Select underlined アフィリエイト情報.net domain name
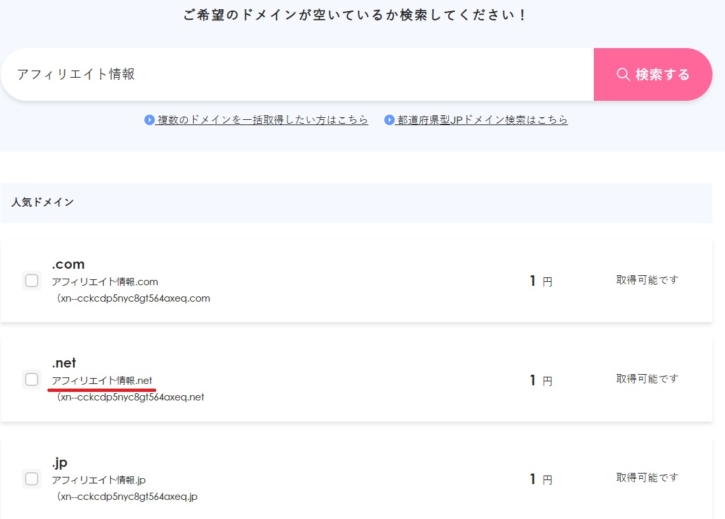The width and height of the screenshot is (725, 519). [102, 381]
